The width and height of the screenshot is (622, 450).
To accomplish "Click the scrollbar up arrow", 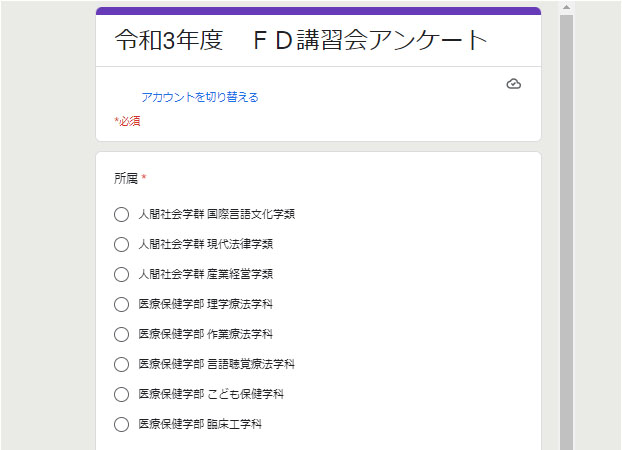I will click(566, 7).
